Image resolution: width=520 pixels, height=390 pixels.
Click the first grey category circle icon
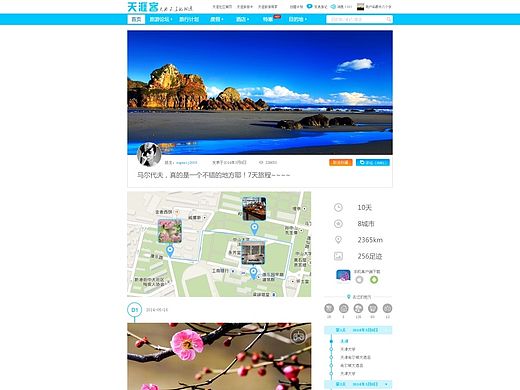329,308
